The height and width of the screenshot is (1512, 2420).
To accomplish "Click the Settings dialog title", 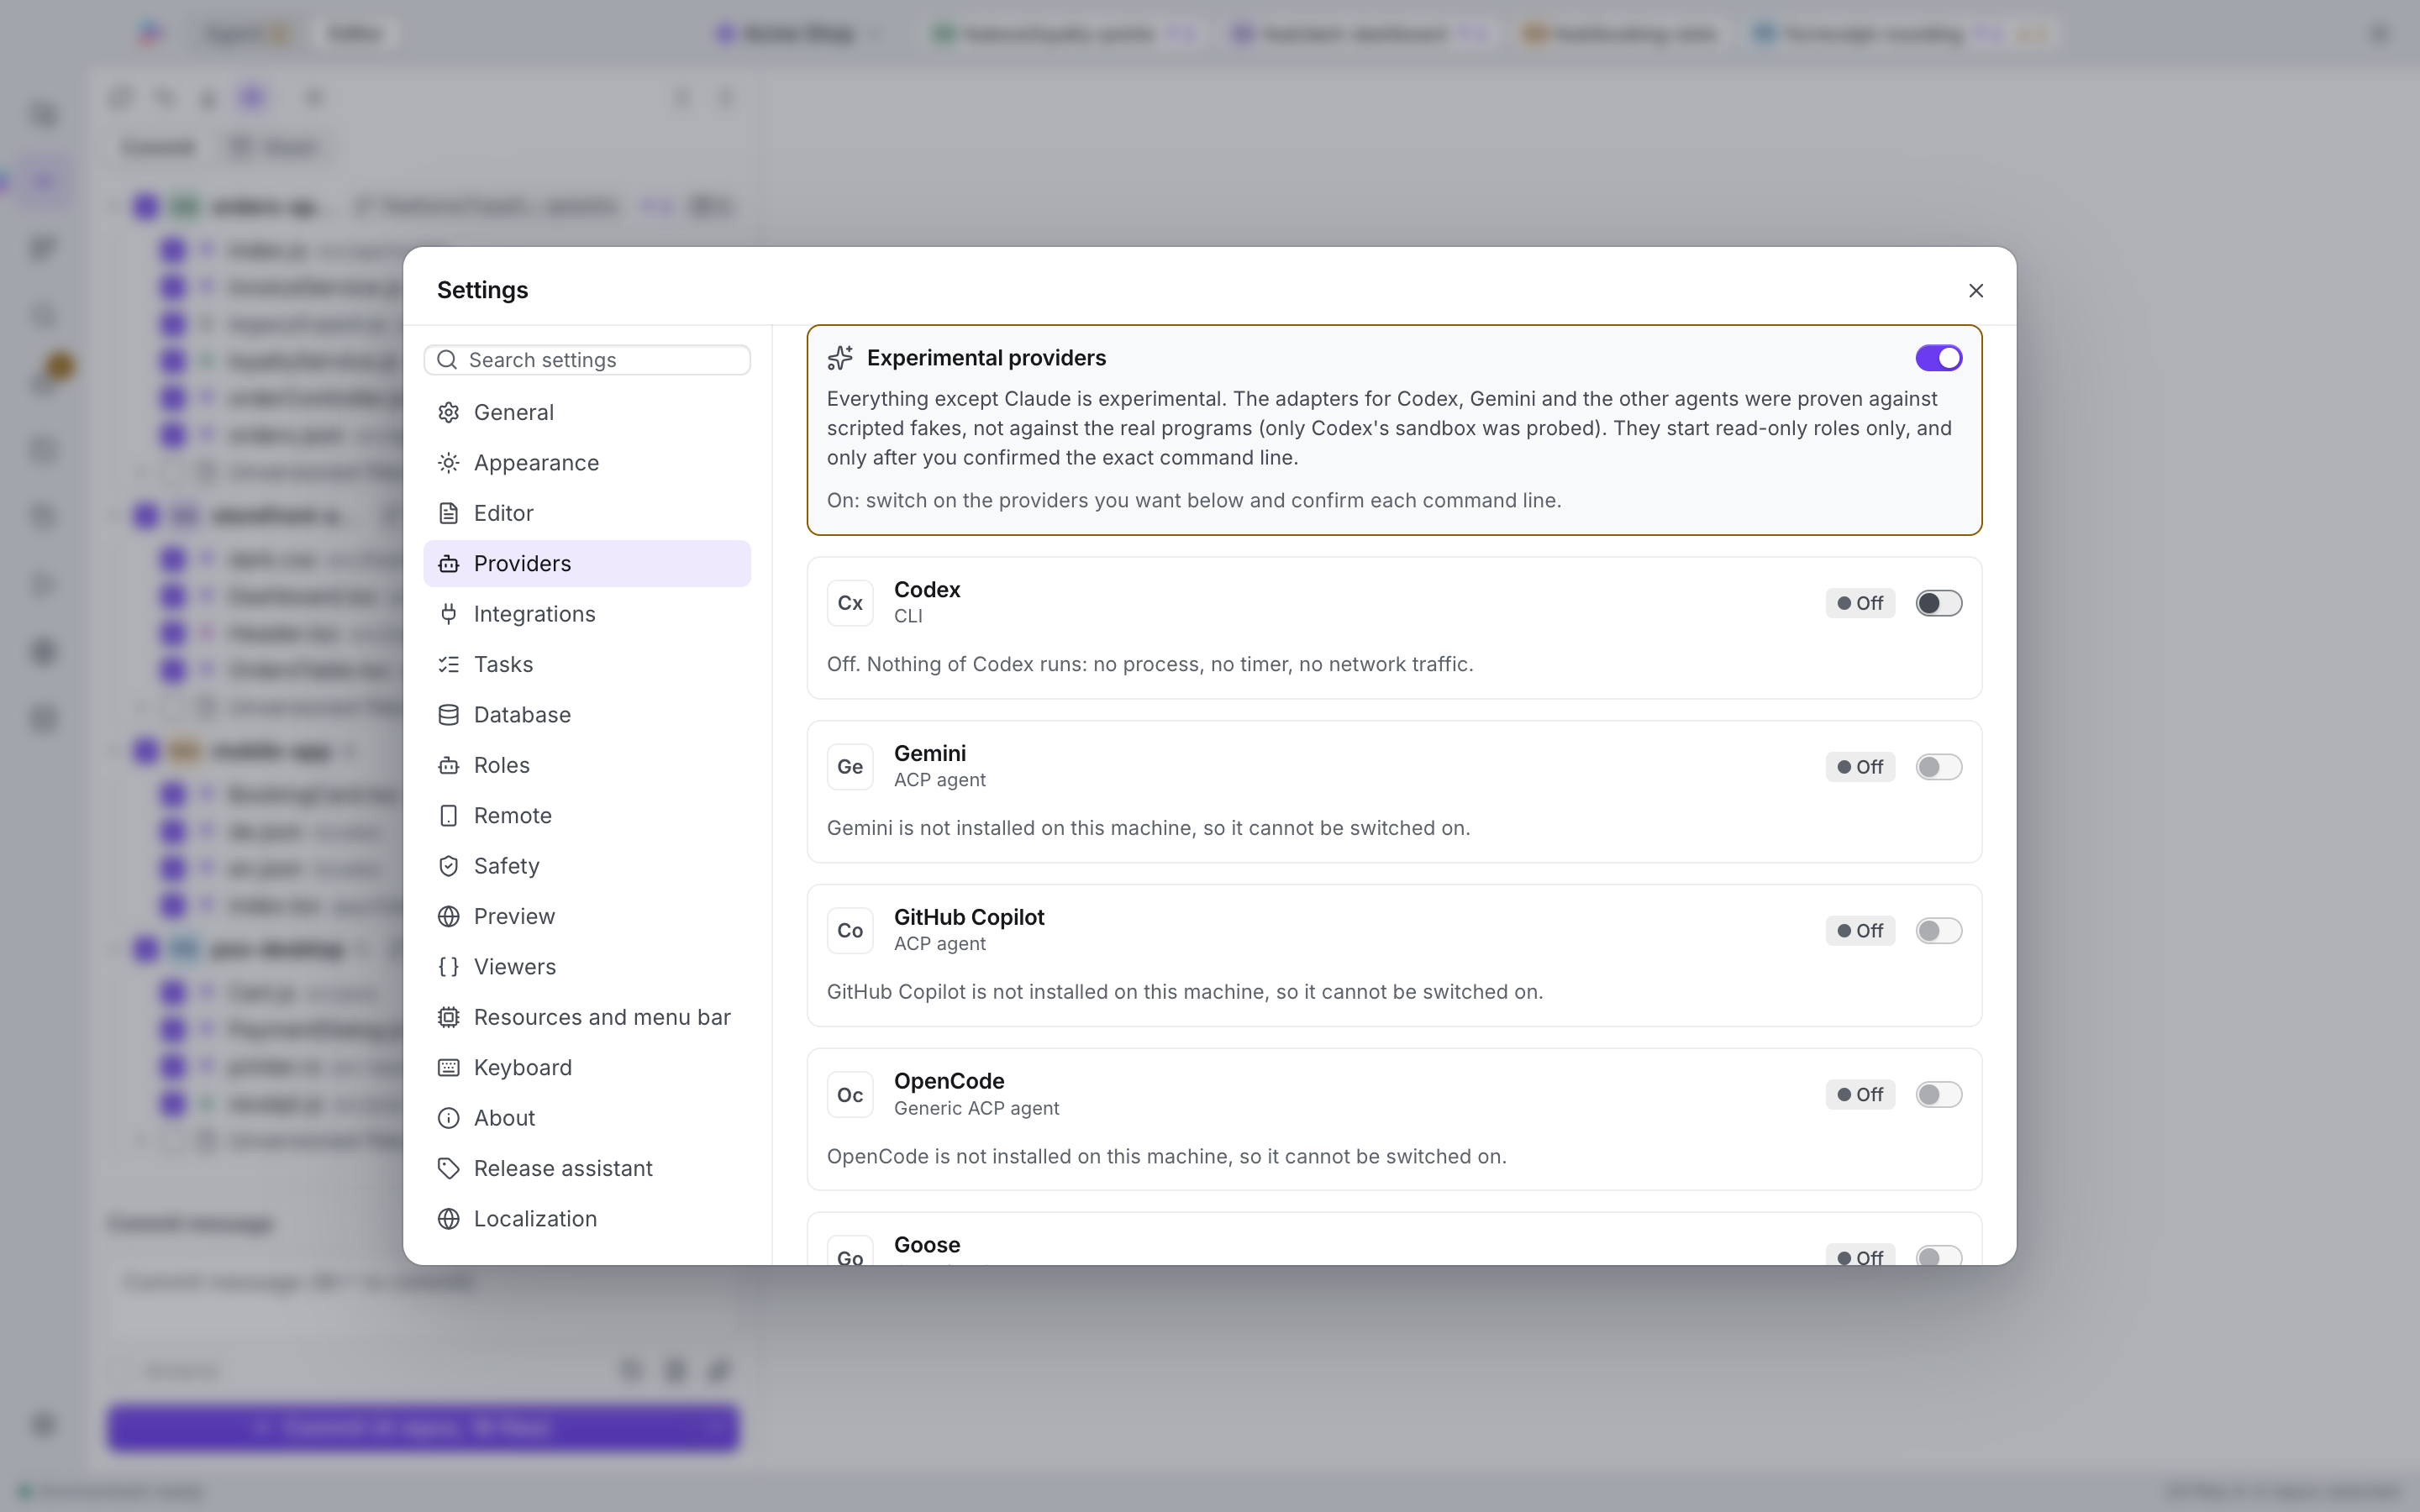I will click(x=482, y=290).
